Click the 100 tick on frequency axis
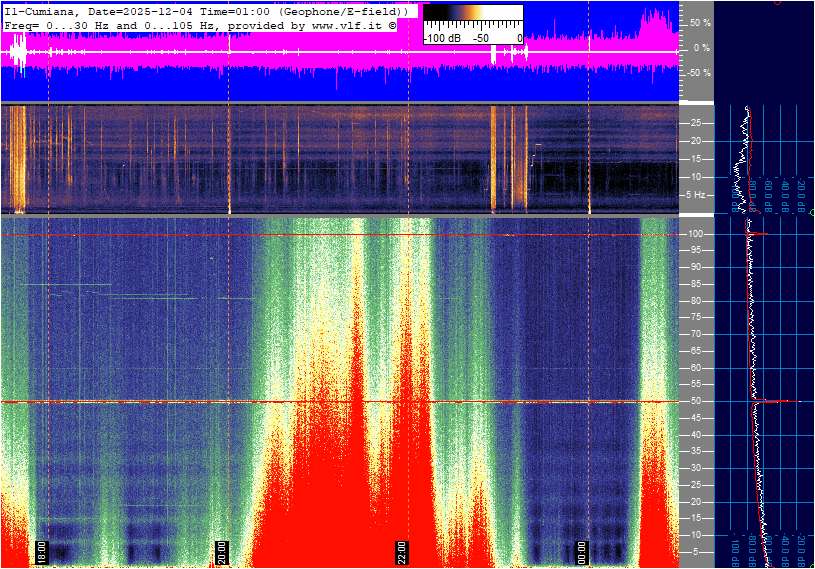The image size is (815, 569). click(696, 234)
